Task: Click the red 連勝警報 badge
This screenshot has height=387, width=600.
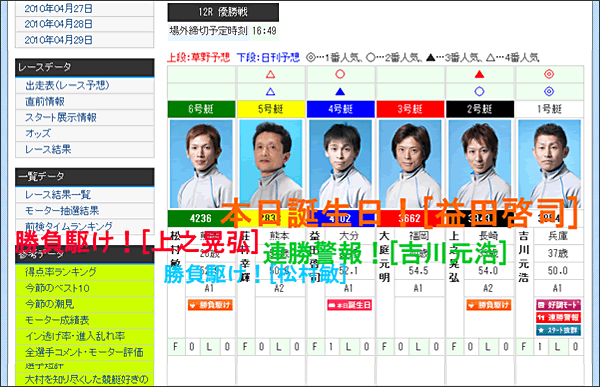Action: (558, 317)
